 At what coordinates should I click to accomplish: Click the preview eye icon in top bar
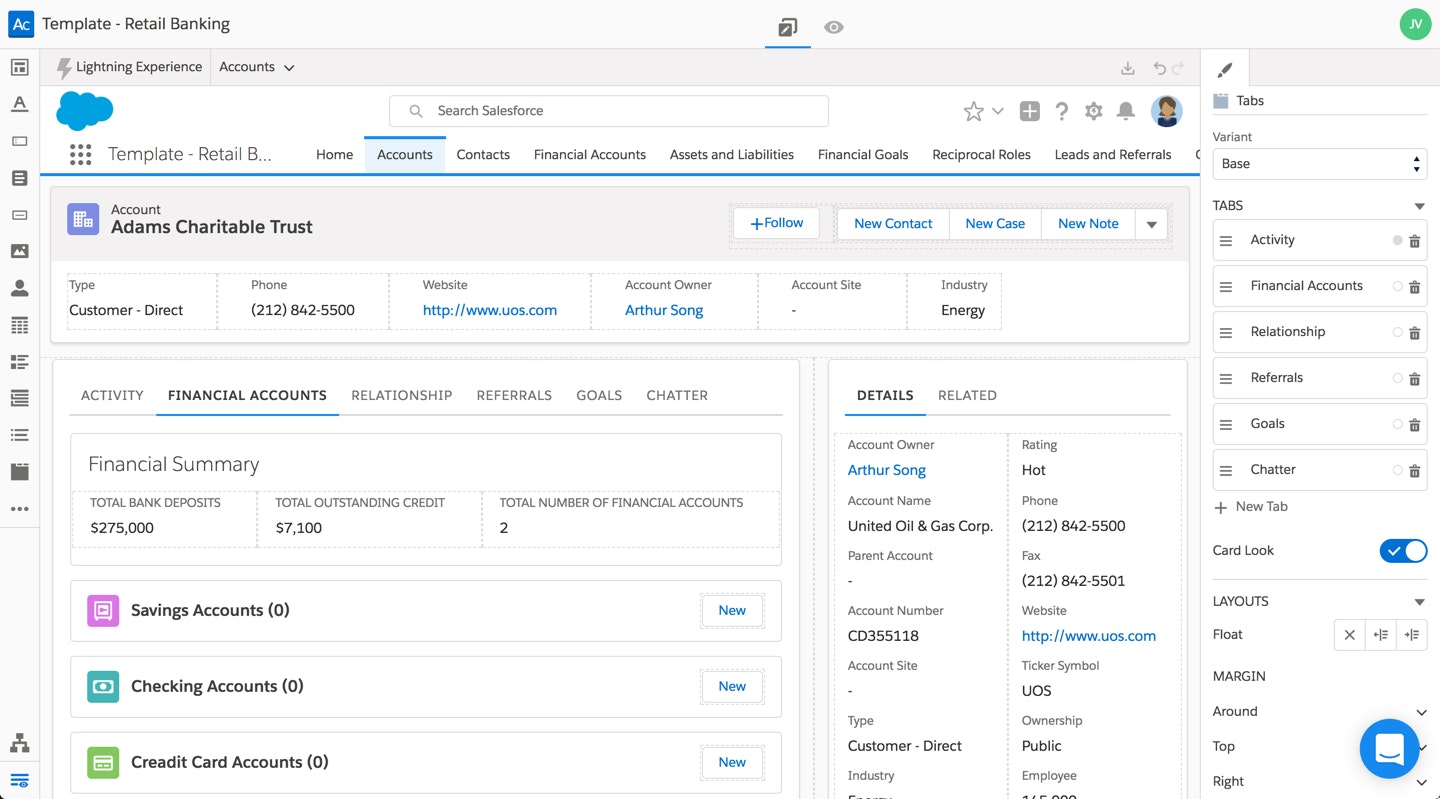[833, 27]
